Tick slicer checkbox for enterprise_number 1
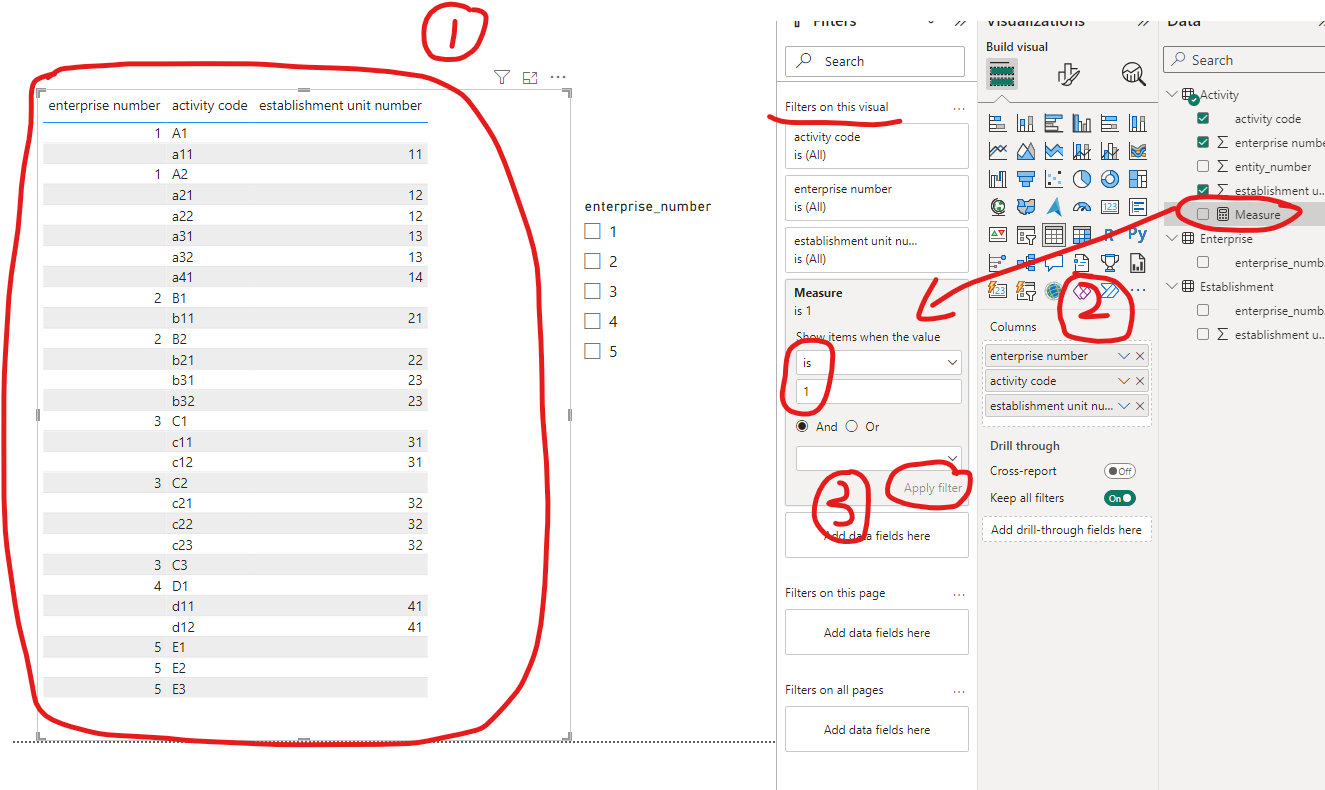This screenshot has width=1325, height=790. click(592, 231)
